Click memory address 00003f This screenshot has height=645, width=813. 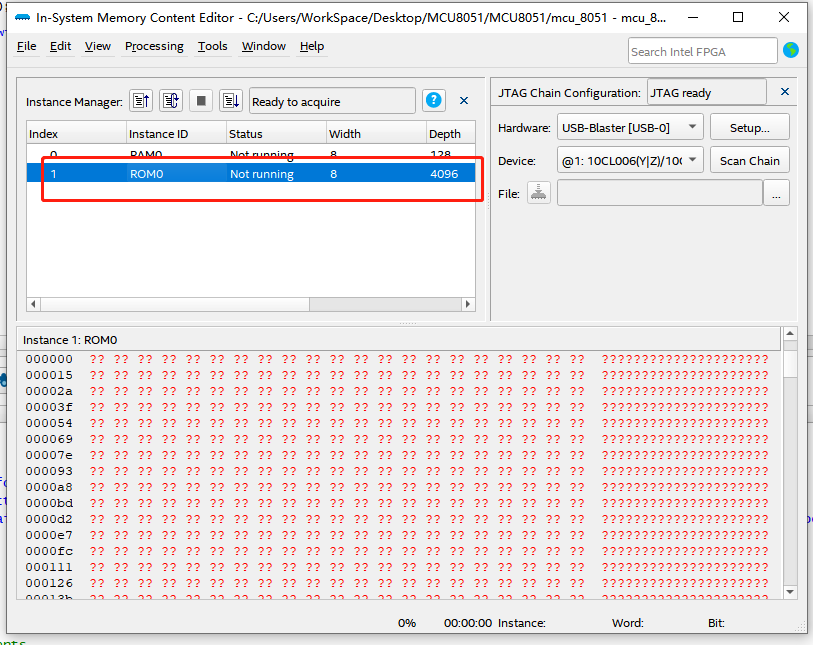49,407
